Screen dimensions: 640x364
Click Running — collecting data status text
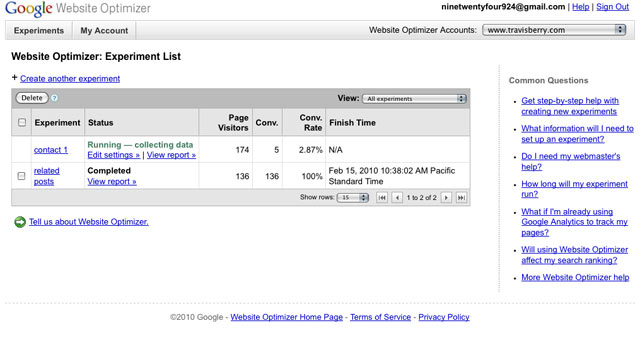(x=140, y=144)
